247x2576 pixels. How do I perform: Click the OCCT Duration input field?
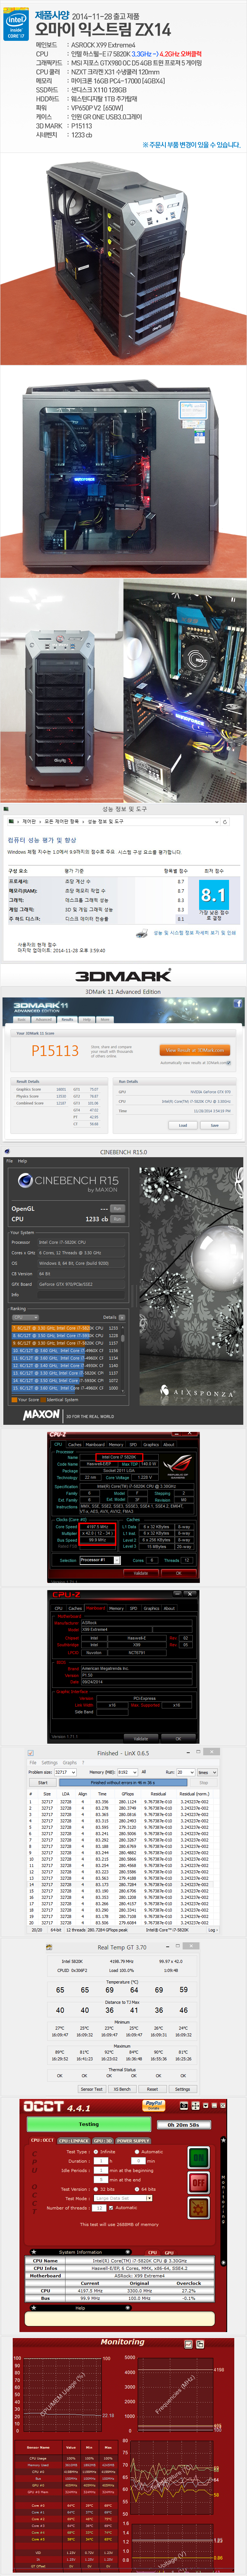coord(101,2161)
